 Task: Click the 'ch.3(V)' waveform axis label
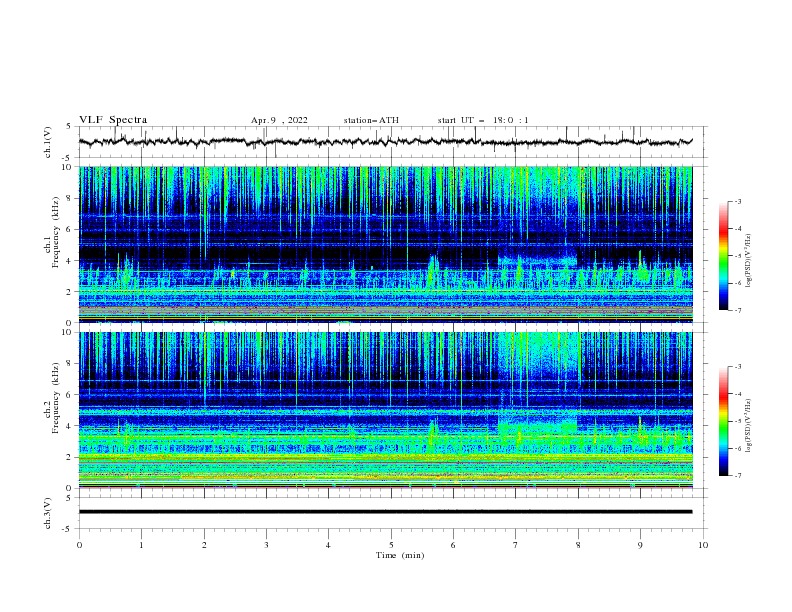(48, 513)
